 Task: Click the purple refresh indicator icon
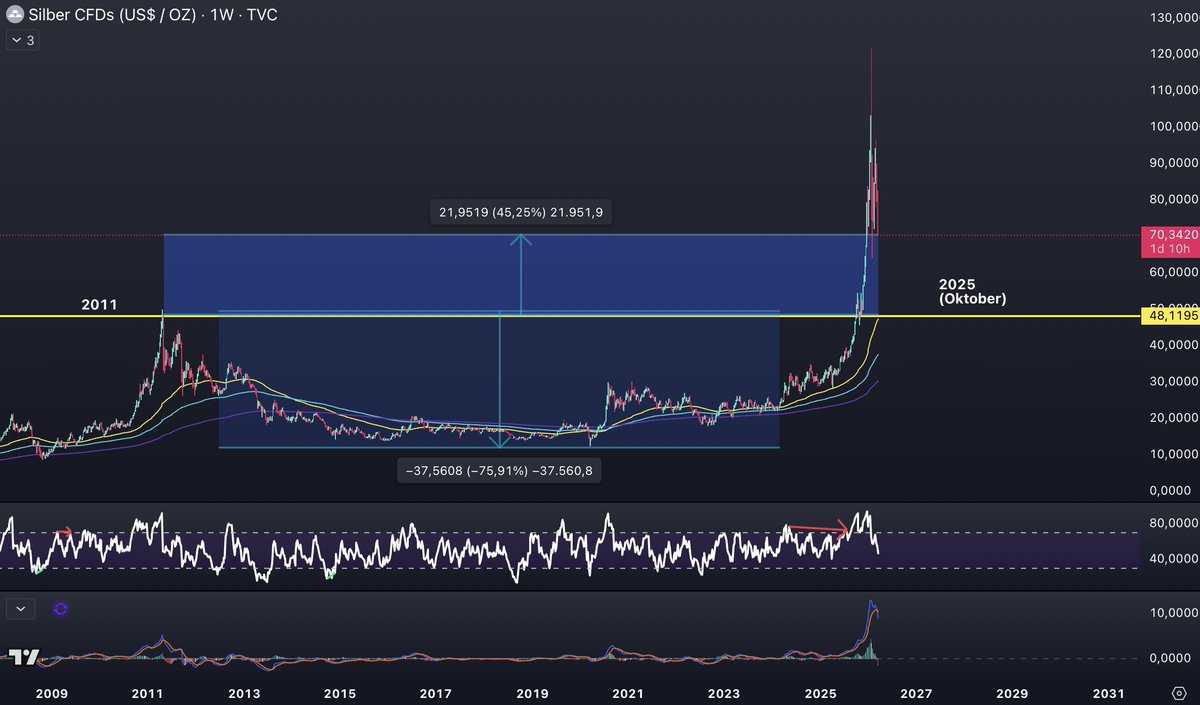point(60,608)
